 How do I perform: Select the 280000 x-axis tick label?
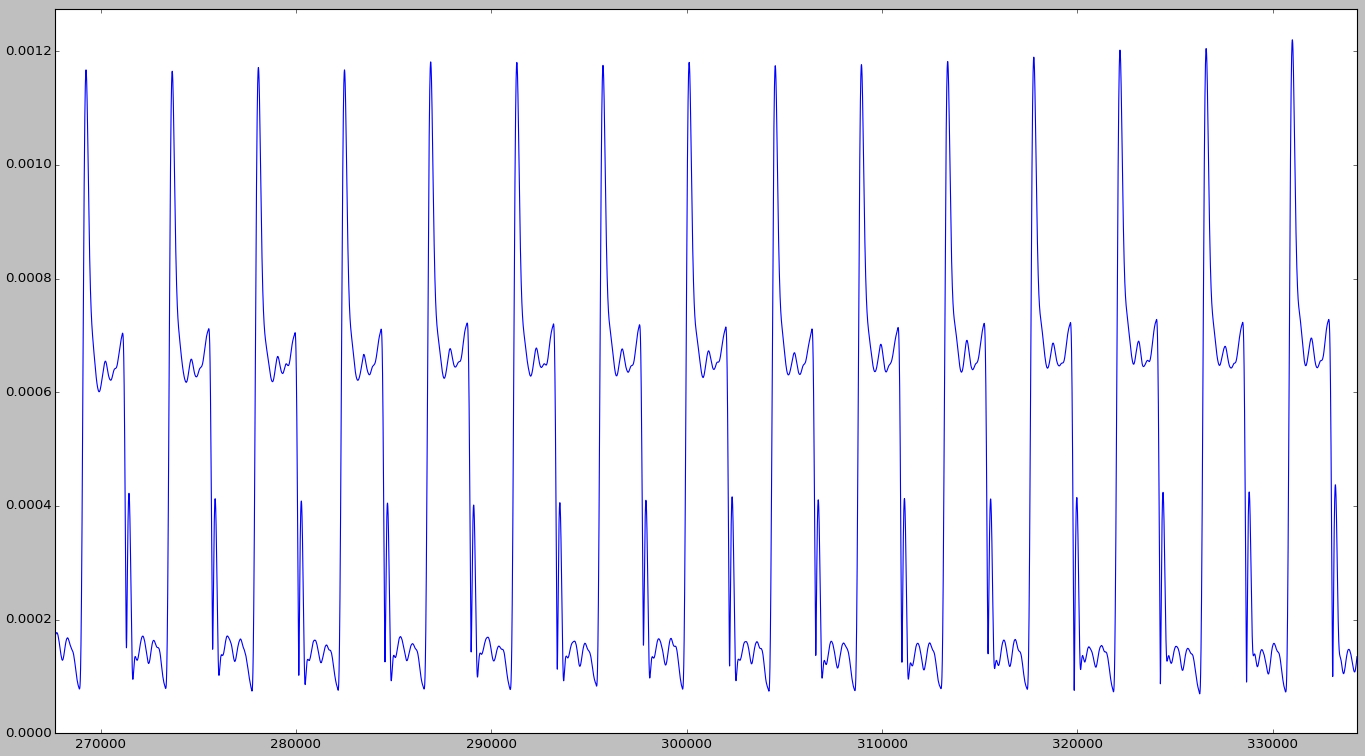tap(295, 746)
